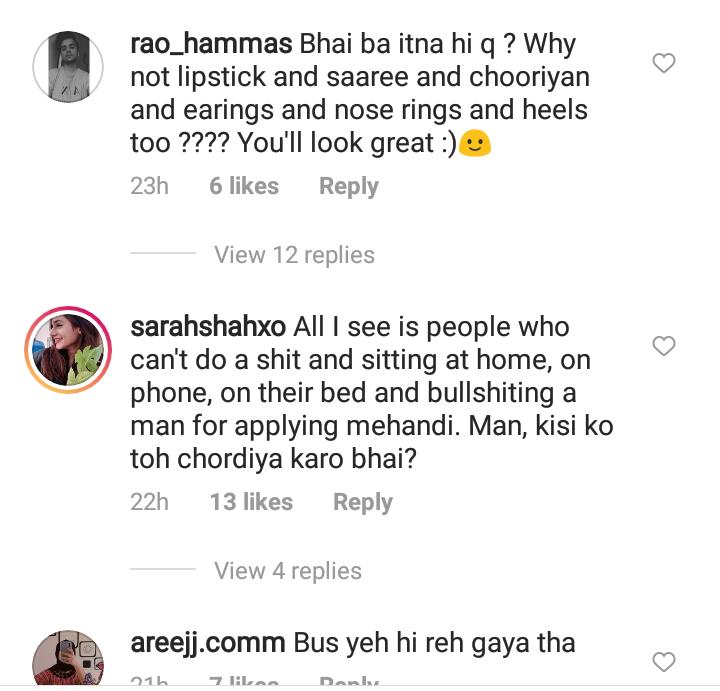720x691 pixels.
Task: Open sarahshahxo's profile picture story
Action: click(68, 350)
